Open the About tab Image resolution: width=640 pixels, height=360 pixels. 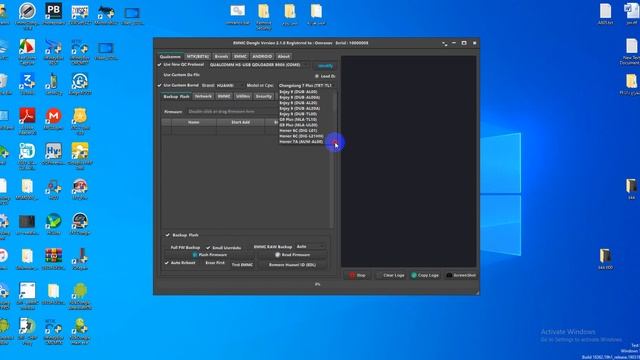284,57
